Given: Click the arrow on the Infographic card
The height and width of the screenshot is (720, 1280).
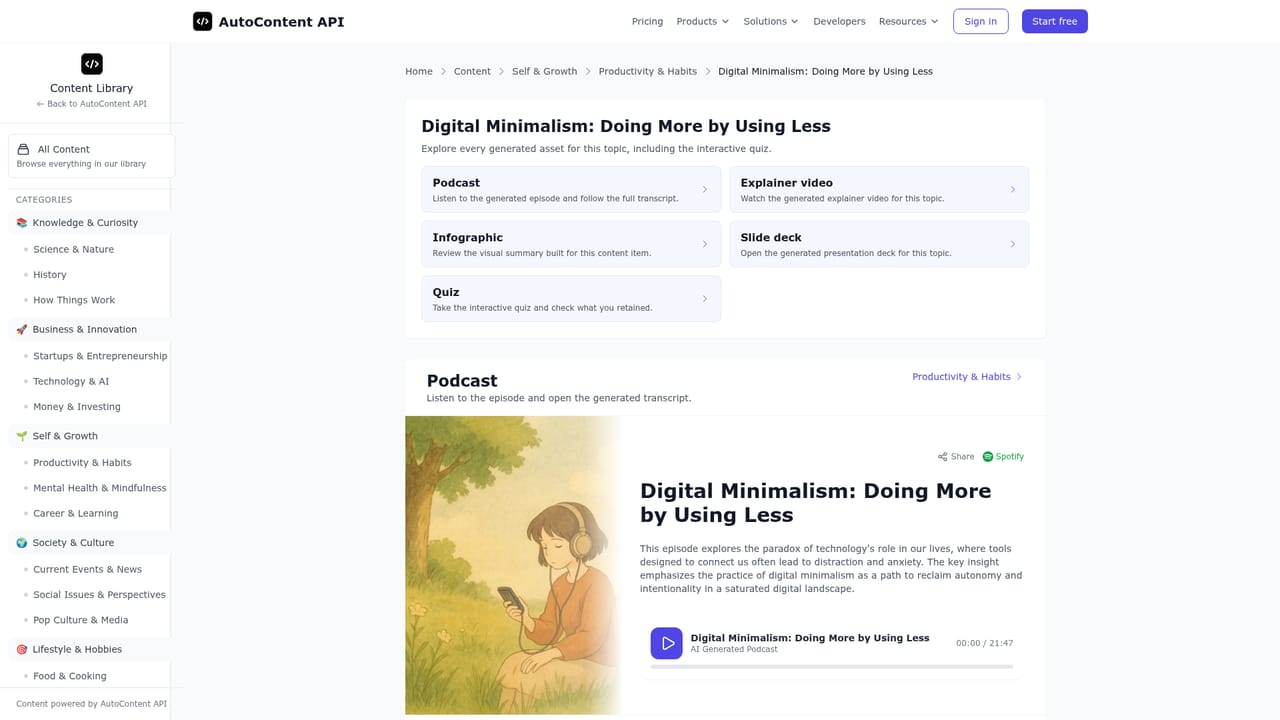Looking at the screenshot, I should pos(705,244).
